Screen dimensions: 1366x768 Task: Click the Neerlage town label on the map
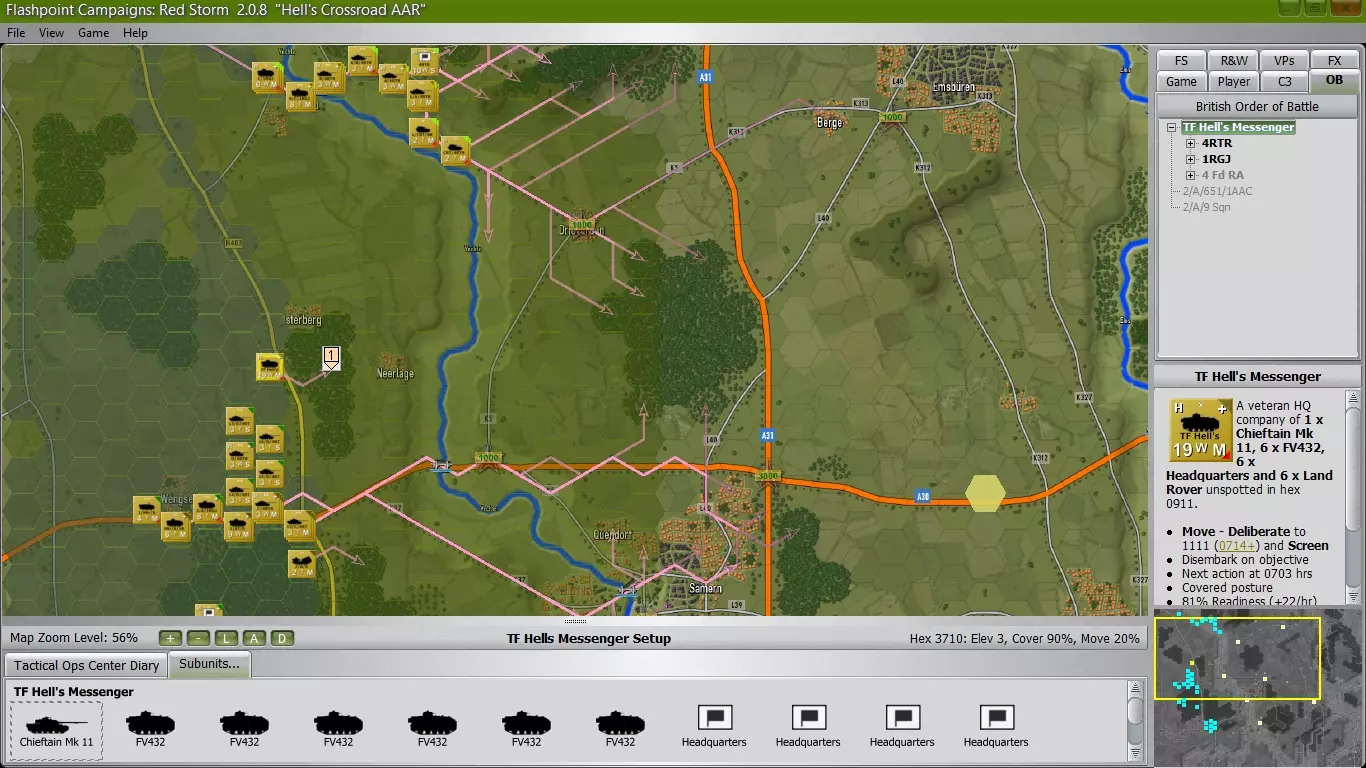395,374
